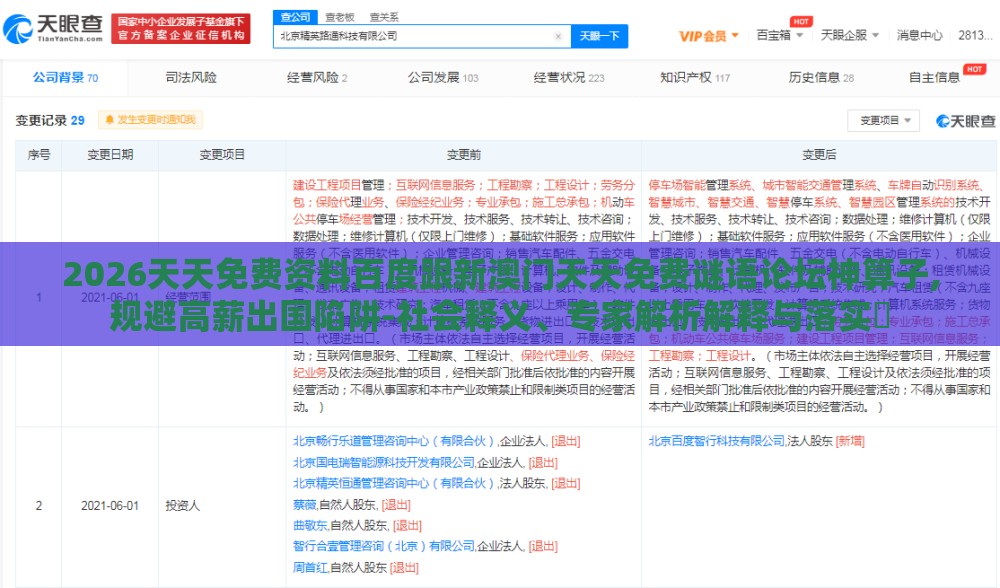1000x588 pixels.
Task: Click the 变更后 column header
Action: pos(819,155)
